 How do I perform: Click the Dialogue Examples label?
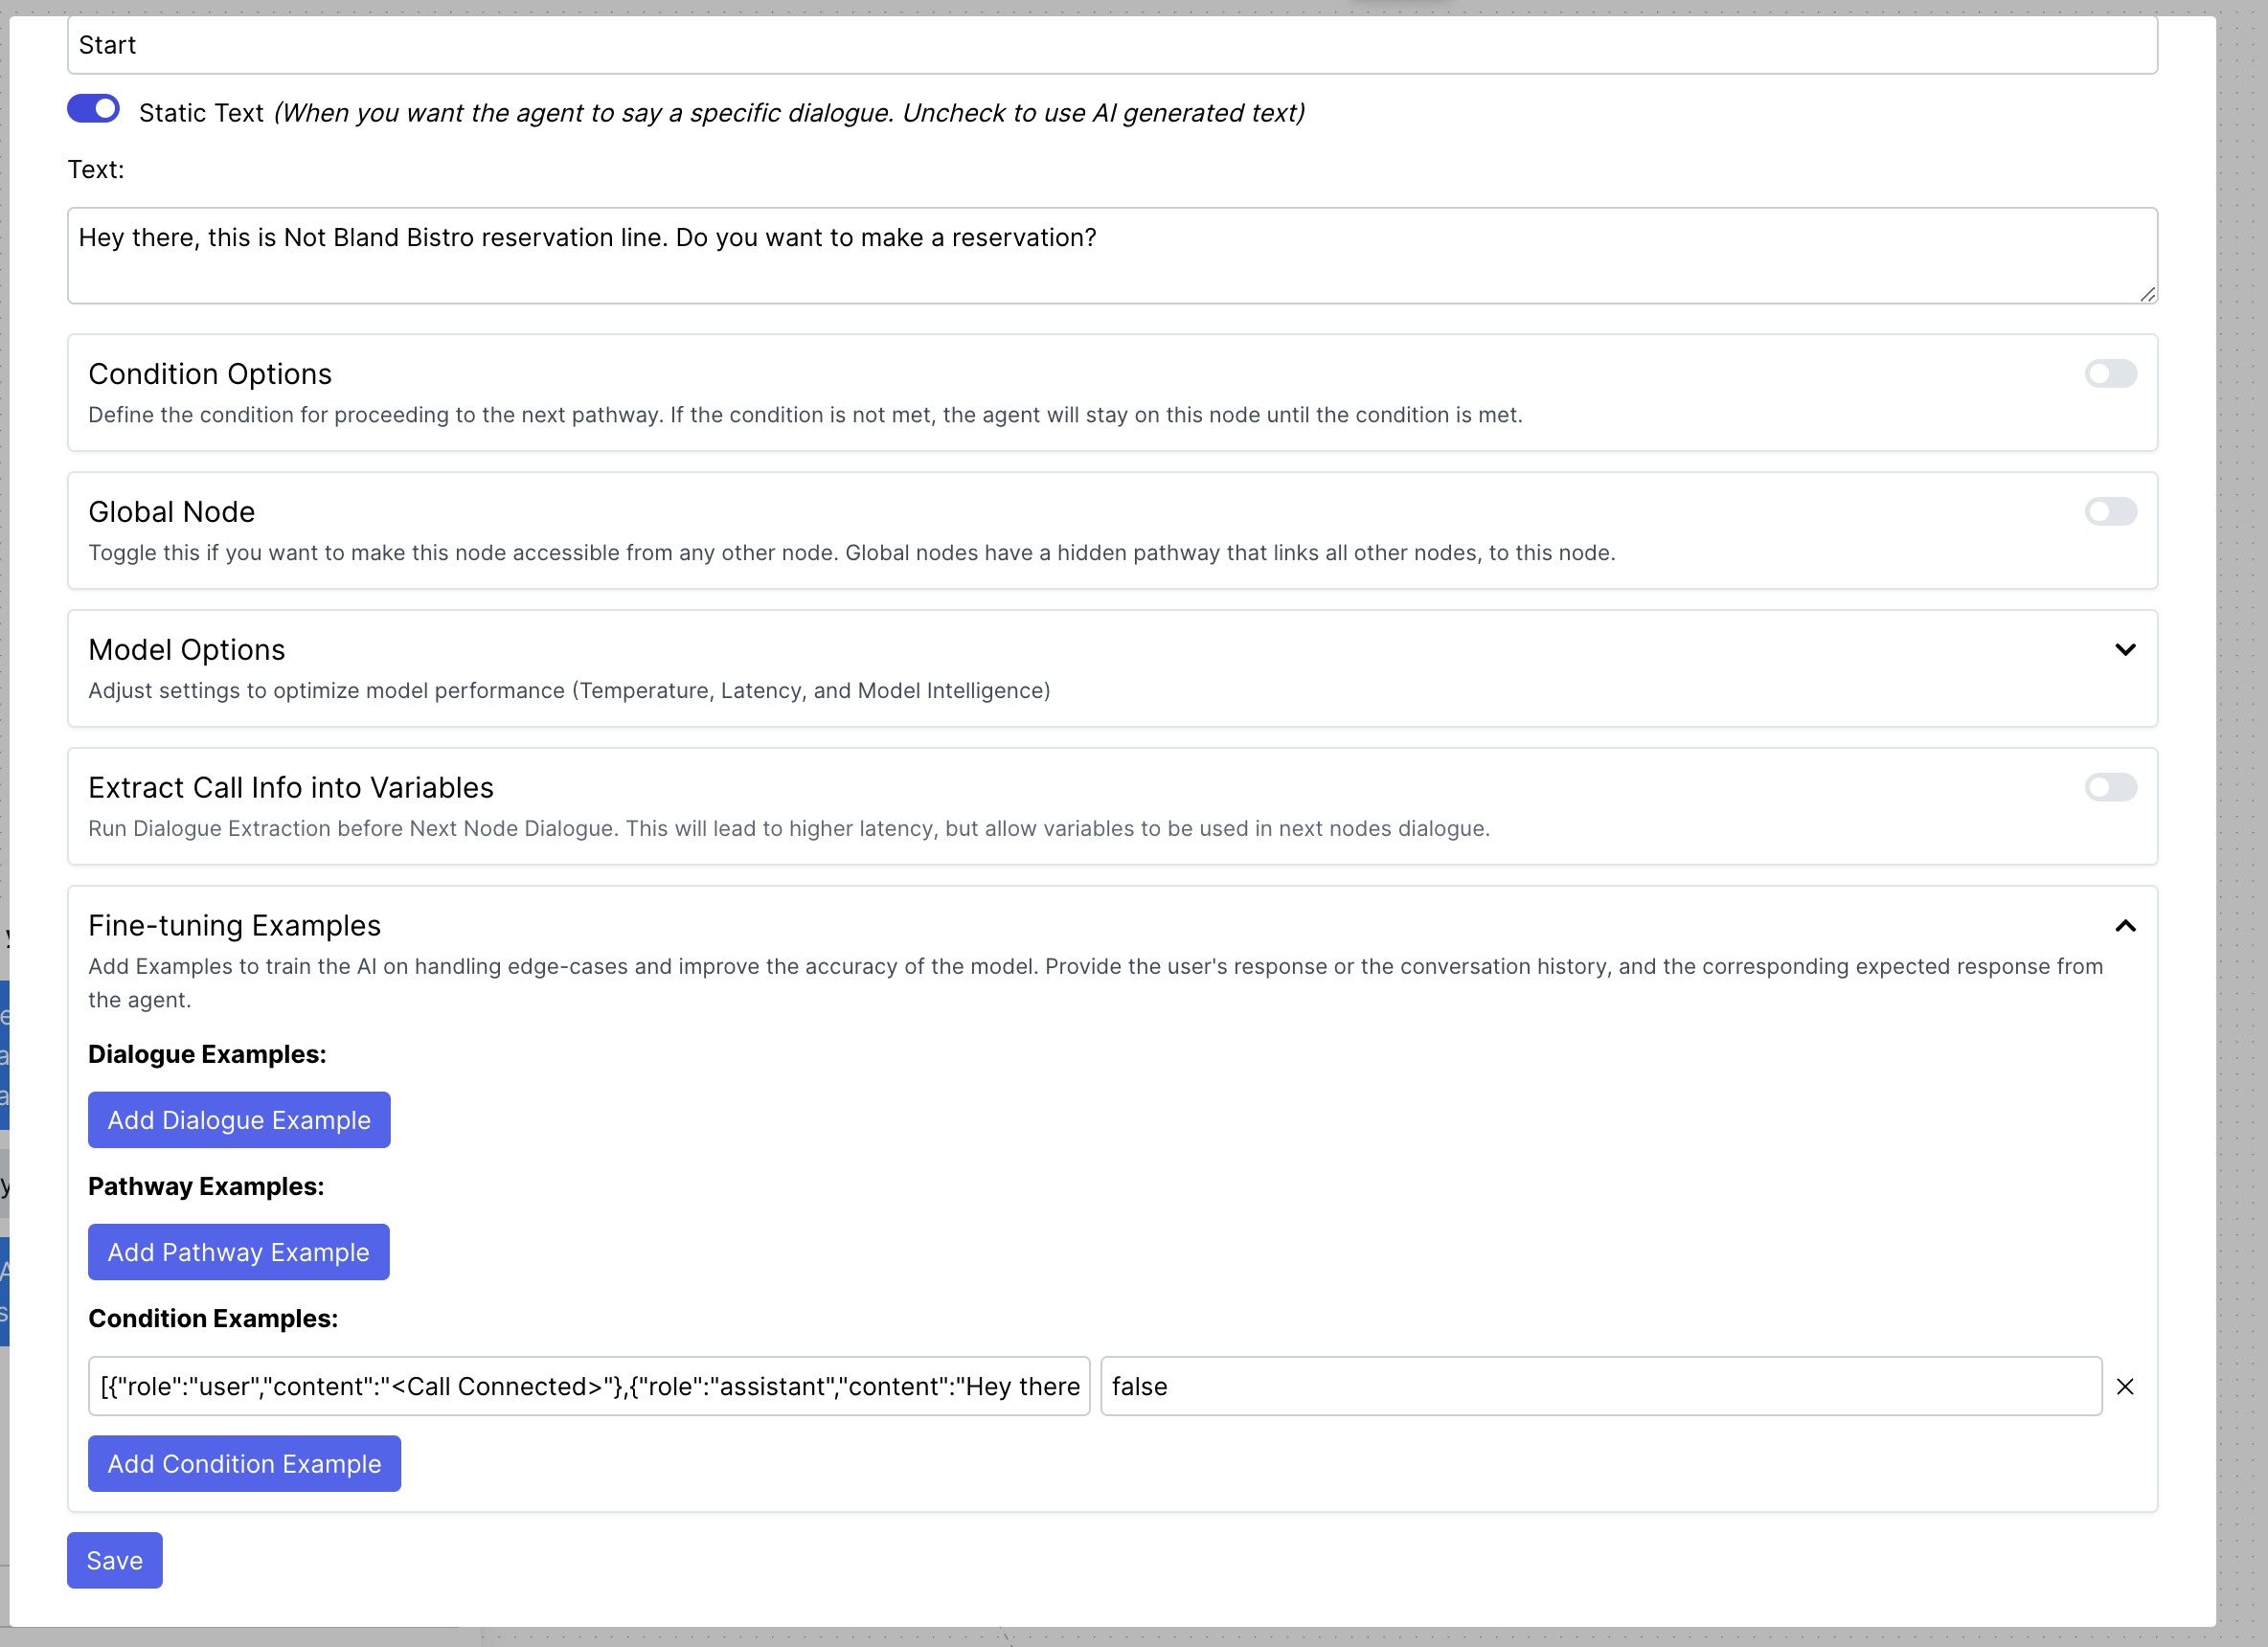click(207, 1055)
